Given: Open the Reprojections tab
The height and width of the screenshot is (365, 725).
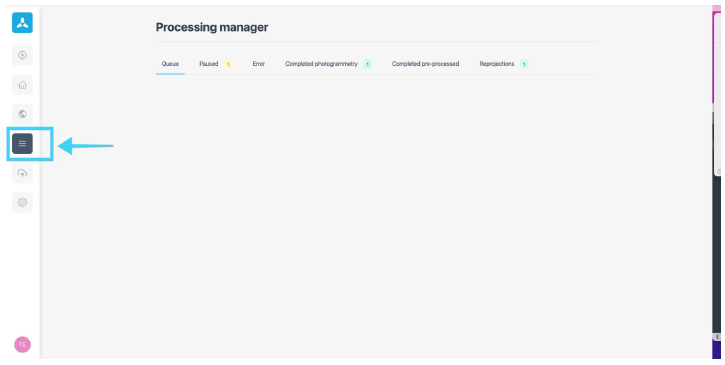Looking at the screenshot, I should click(x=497, y=64).
